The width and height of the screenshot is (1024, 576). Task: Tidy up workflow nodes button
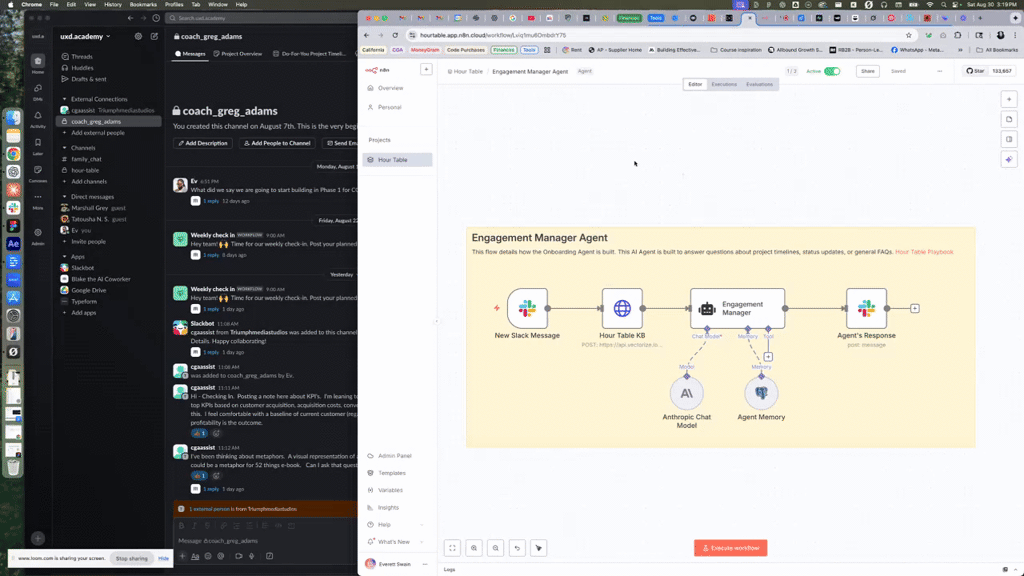539,548
